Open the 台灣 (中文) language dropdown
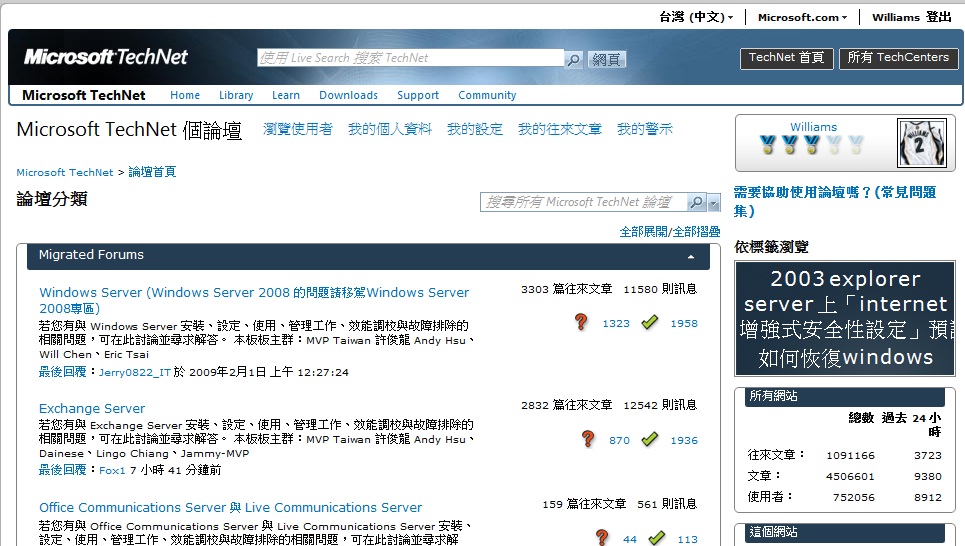The image size is (965, 546). click(x=696, y=17)
